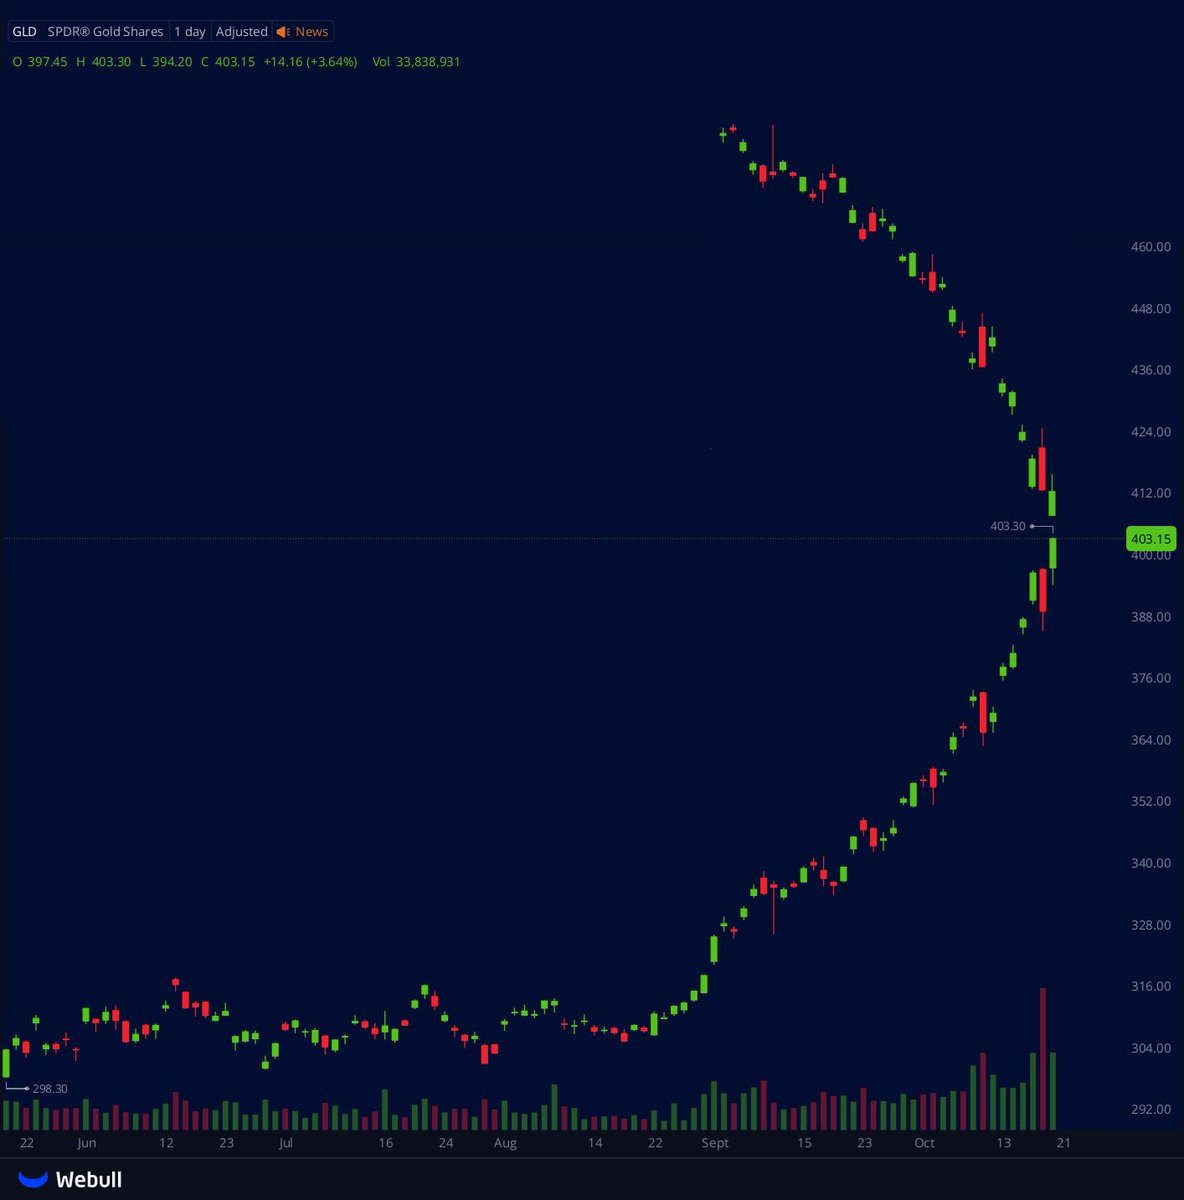Click the 304.00 price axis label
1184x1200 pixels.
point(1150,1048)
